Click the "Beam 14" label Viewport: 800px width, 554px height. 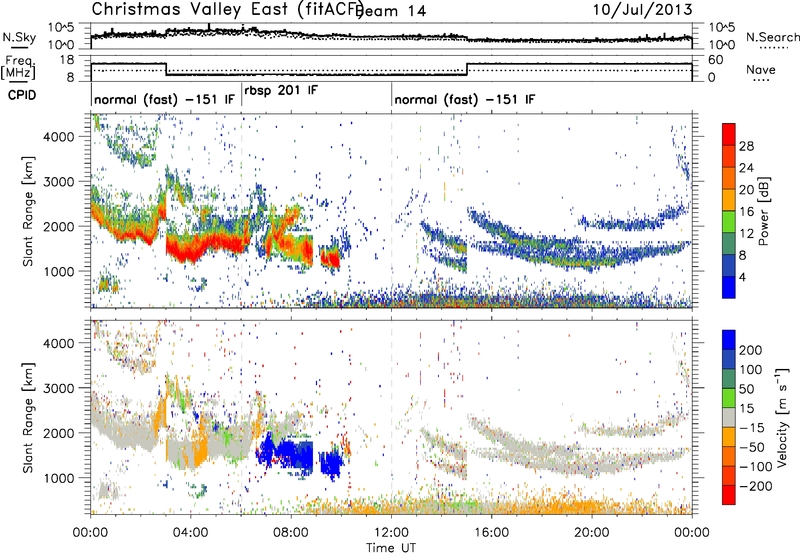[x=392, y=11]
